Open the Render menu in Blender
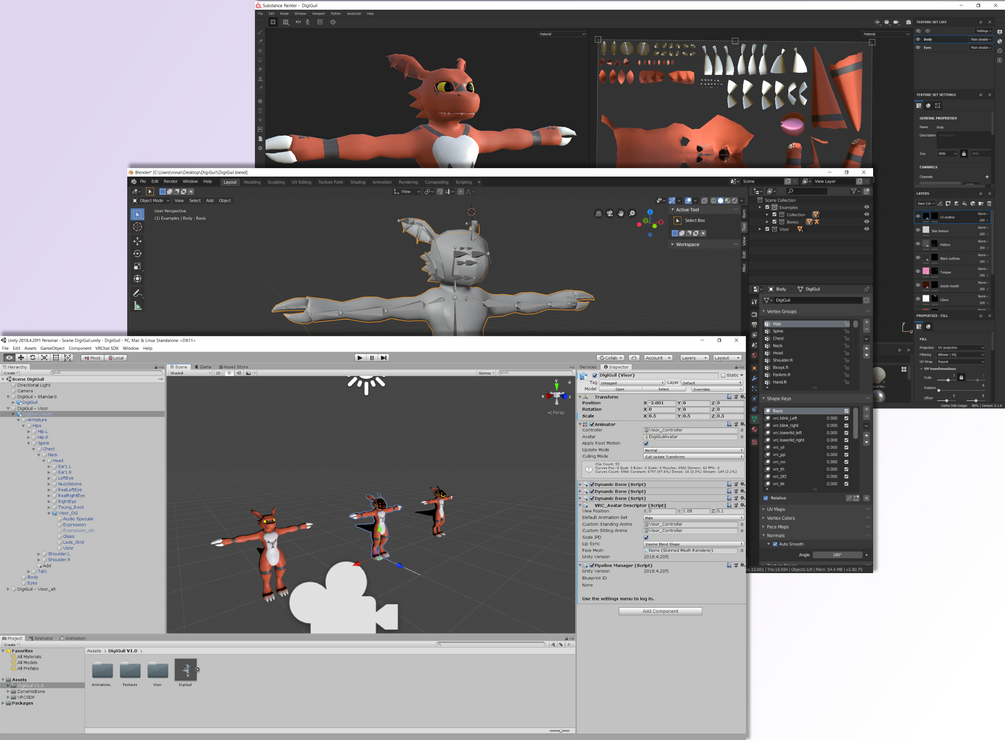 pyautogui.click(x=170, y=181)
